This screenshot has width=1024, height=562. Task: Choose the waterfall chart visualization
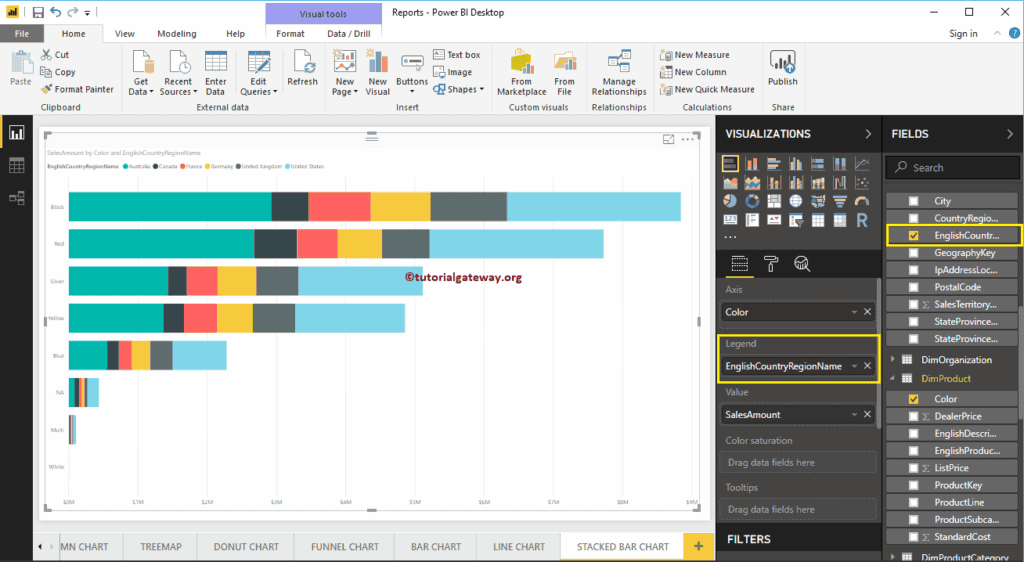pos(840,183)
